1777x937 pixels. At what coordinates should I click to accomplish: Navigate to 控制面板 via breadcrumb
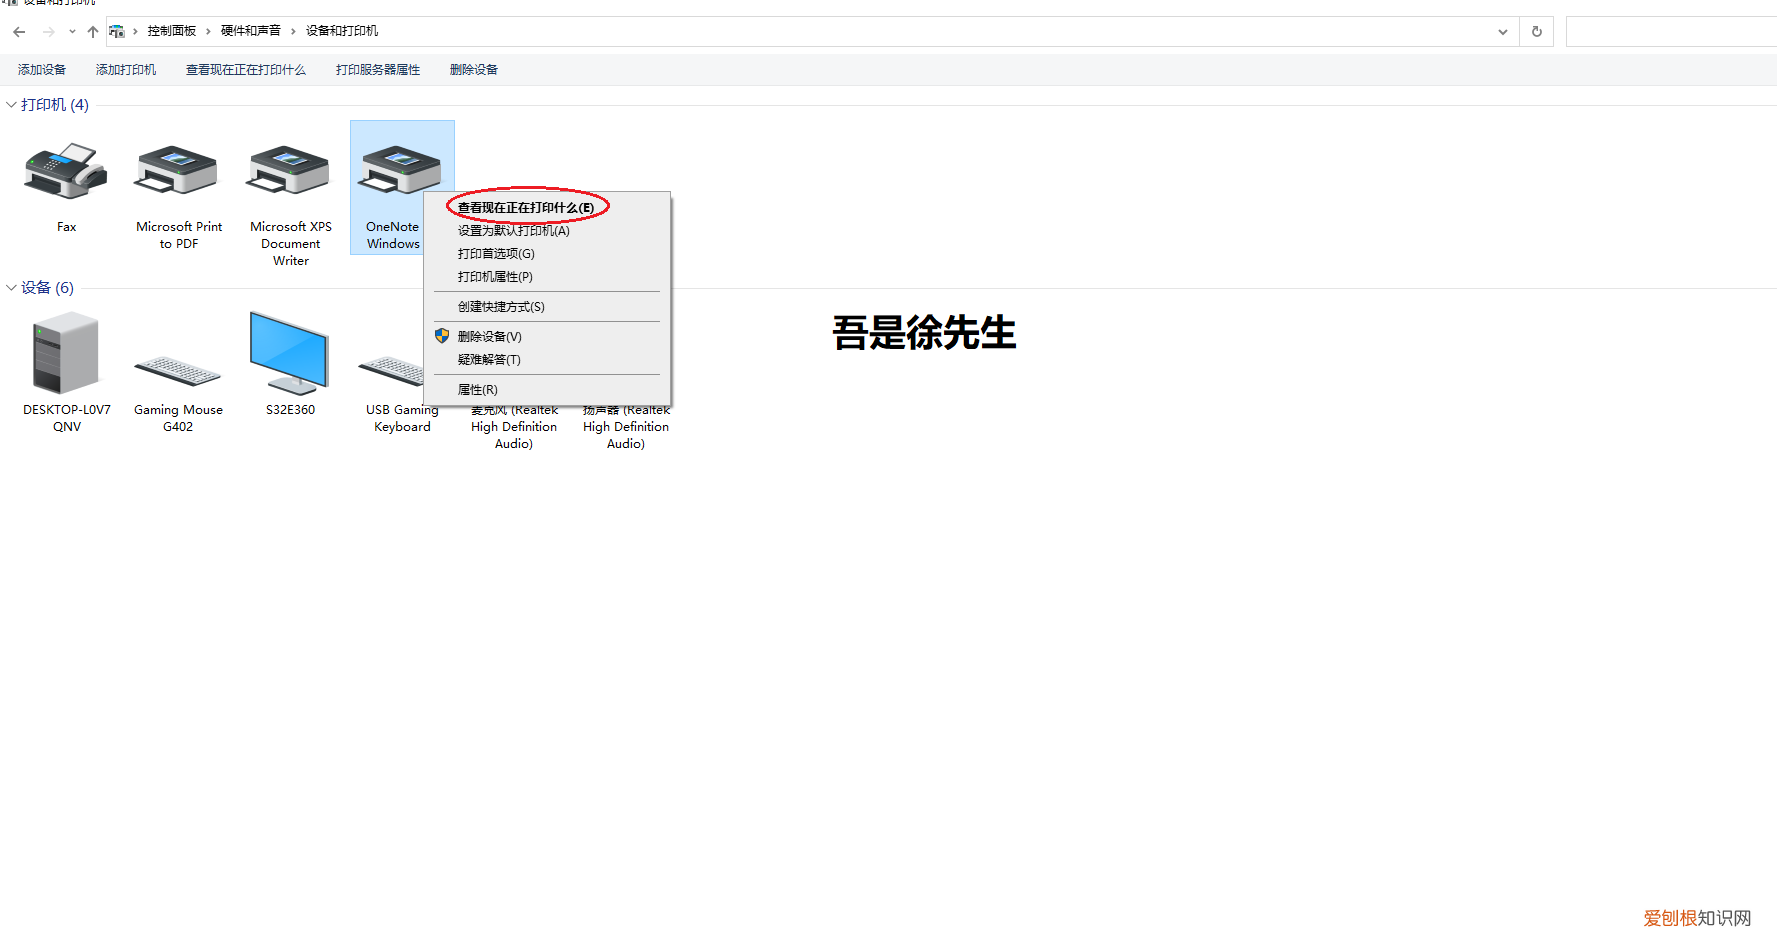pyautogui.click(x=171, y=30)
